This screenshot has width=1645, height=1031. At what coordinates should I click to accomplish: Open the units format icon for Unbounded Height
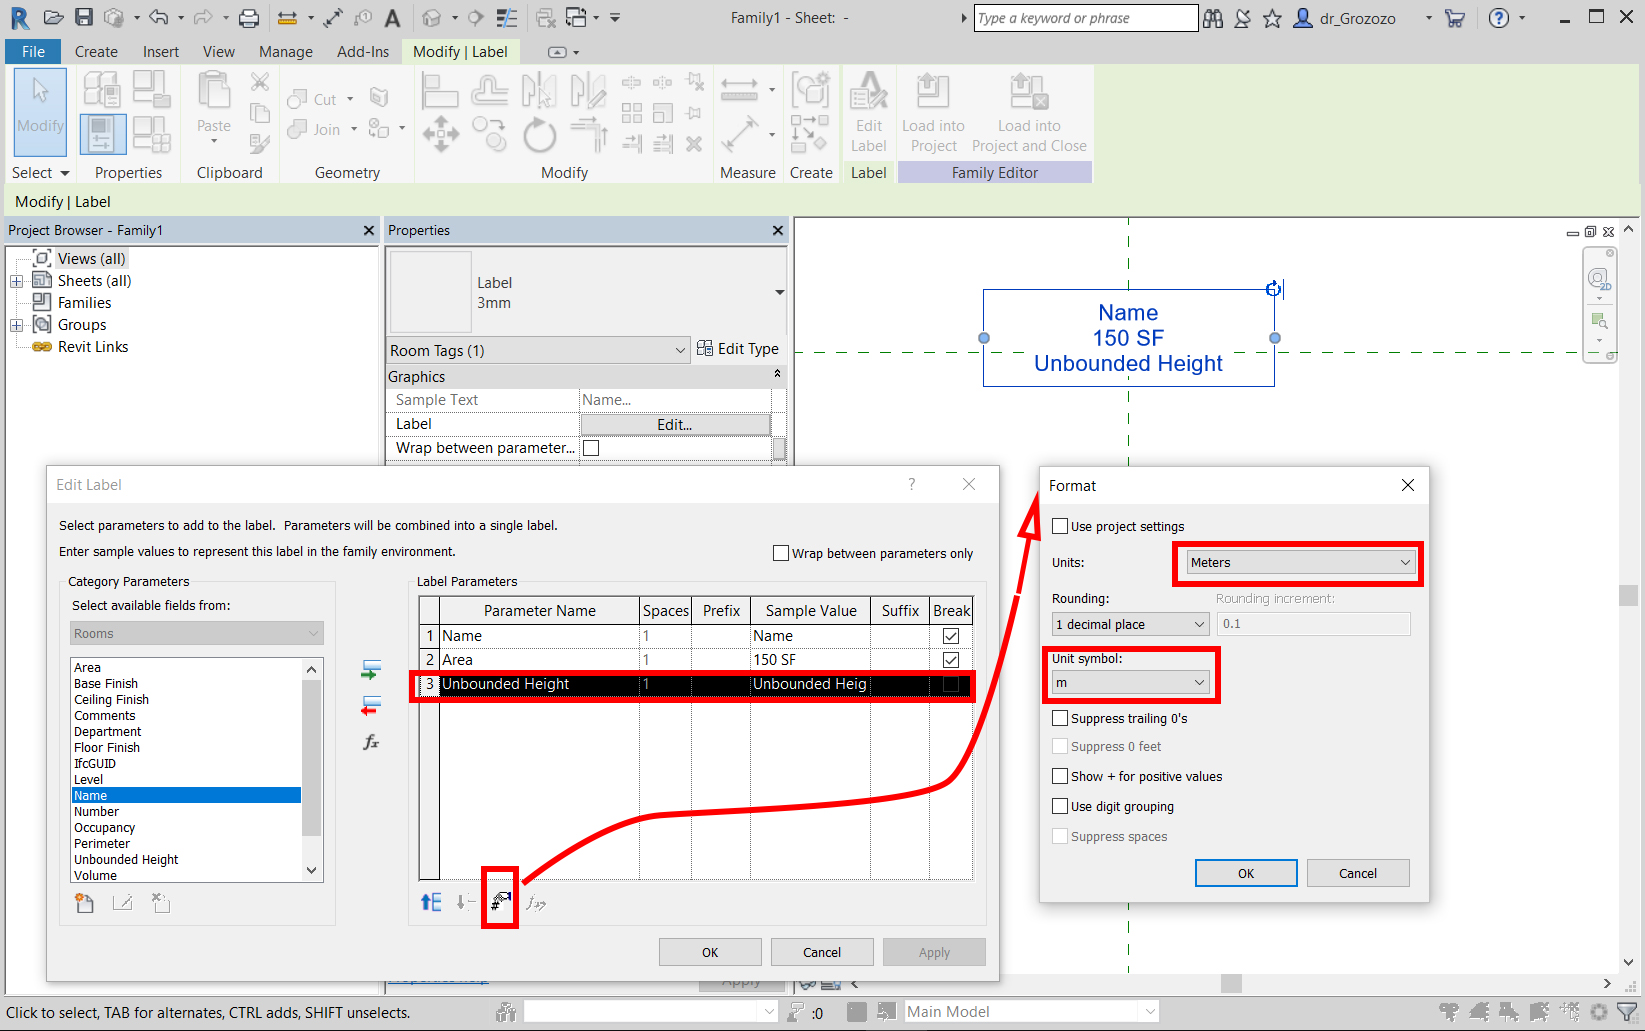point(499,899)
